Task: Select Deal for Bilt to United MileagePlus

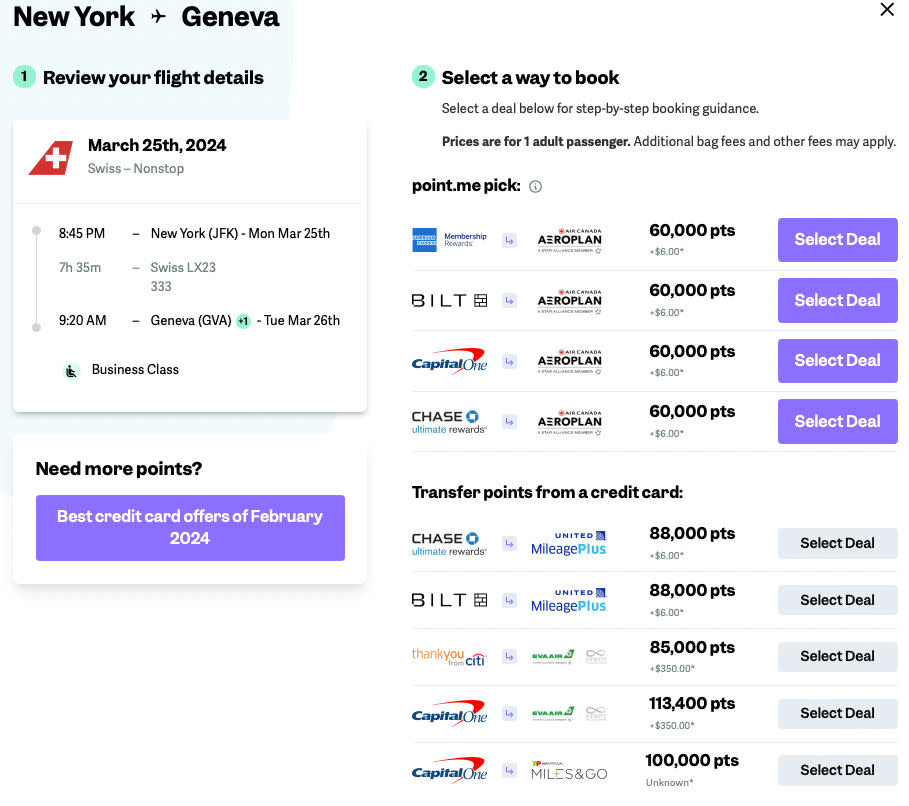Action: click(837, 600)
